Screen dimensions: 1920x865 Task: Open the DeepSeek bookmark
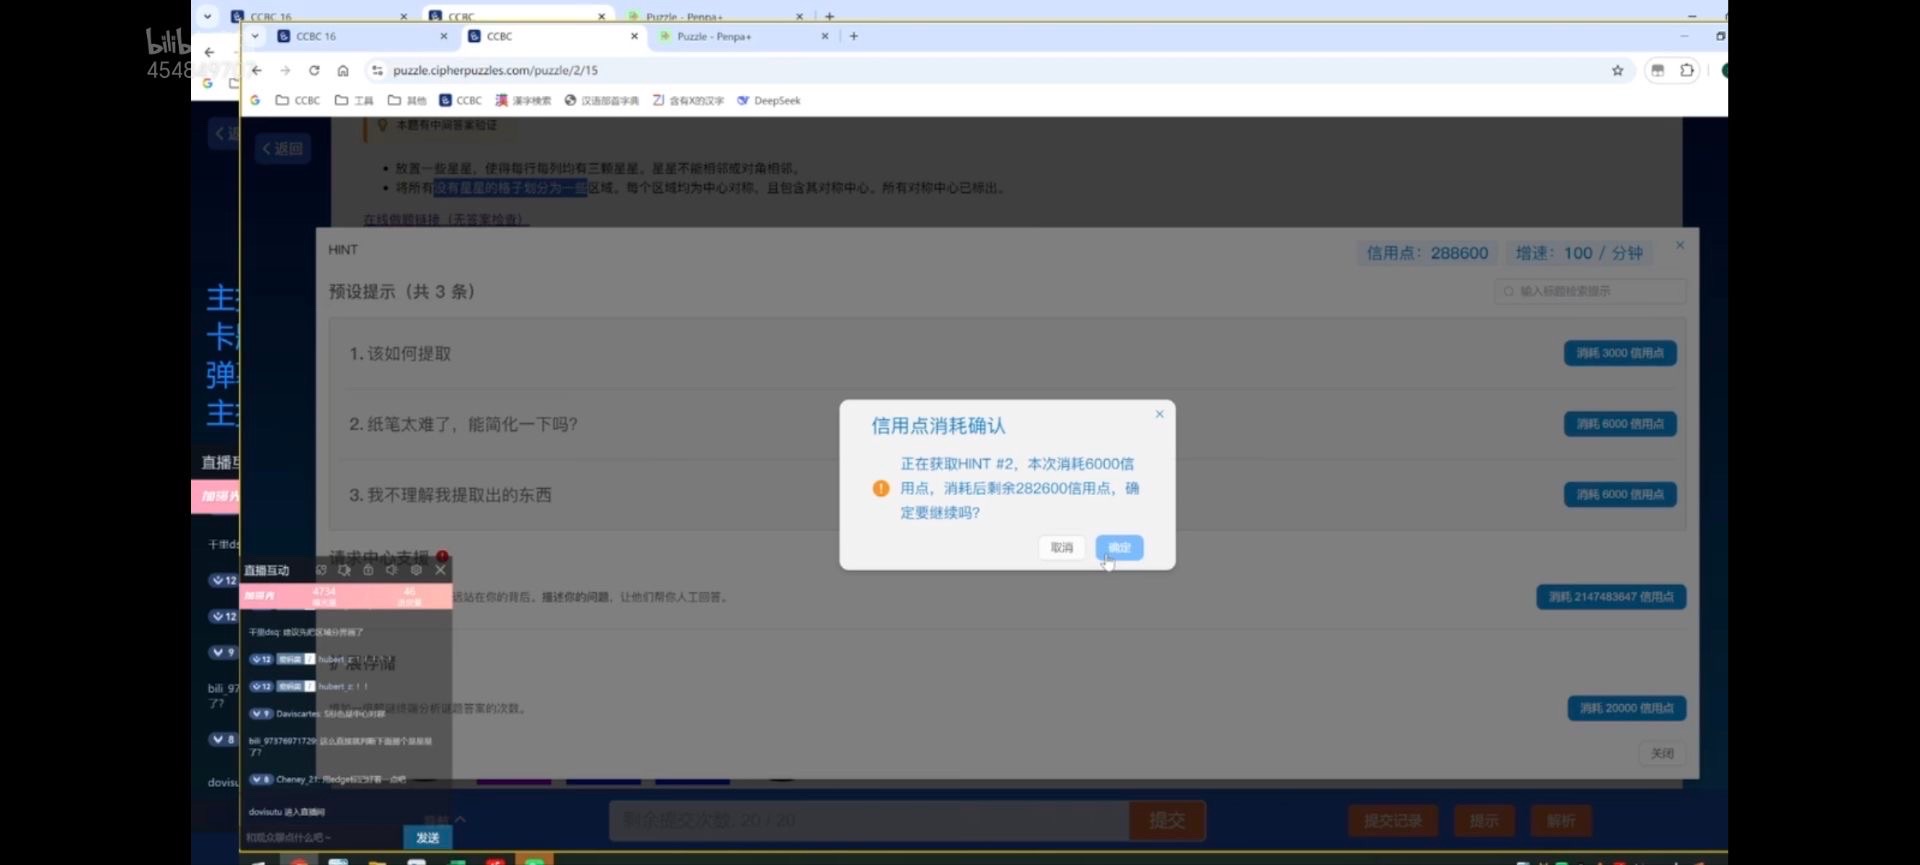(x=769, y=100)
